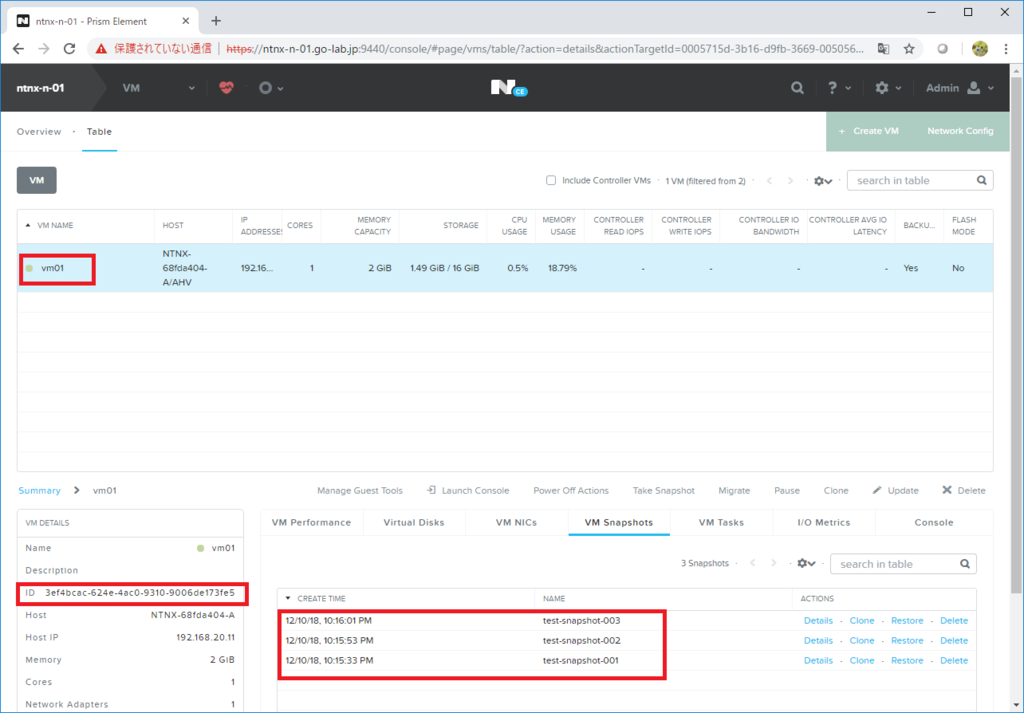Go to next page of VM table
Image resolution: width=1024 pixels, height=713 pixels.
point(790,181)
